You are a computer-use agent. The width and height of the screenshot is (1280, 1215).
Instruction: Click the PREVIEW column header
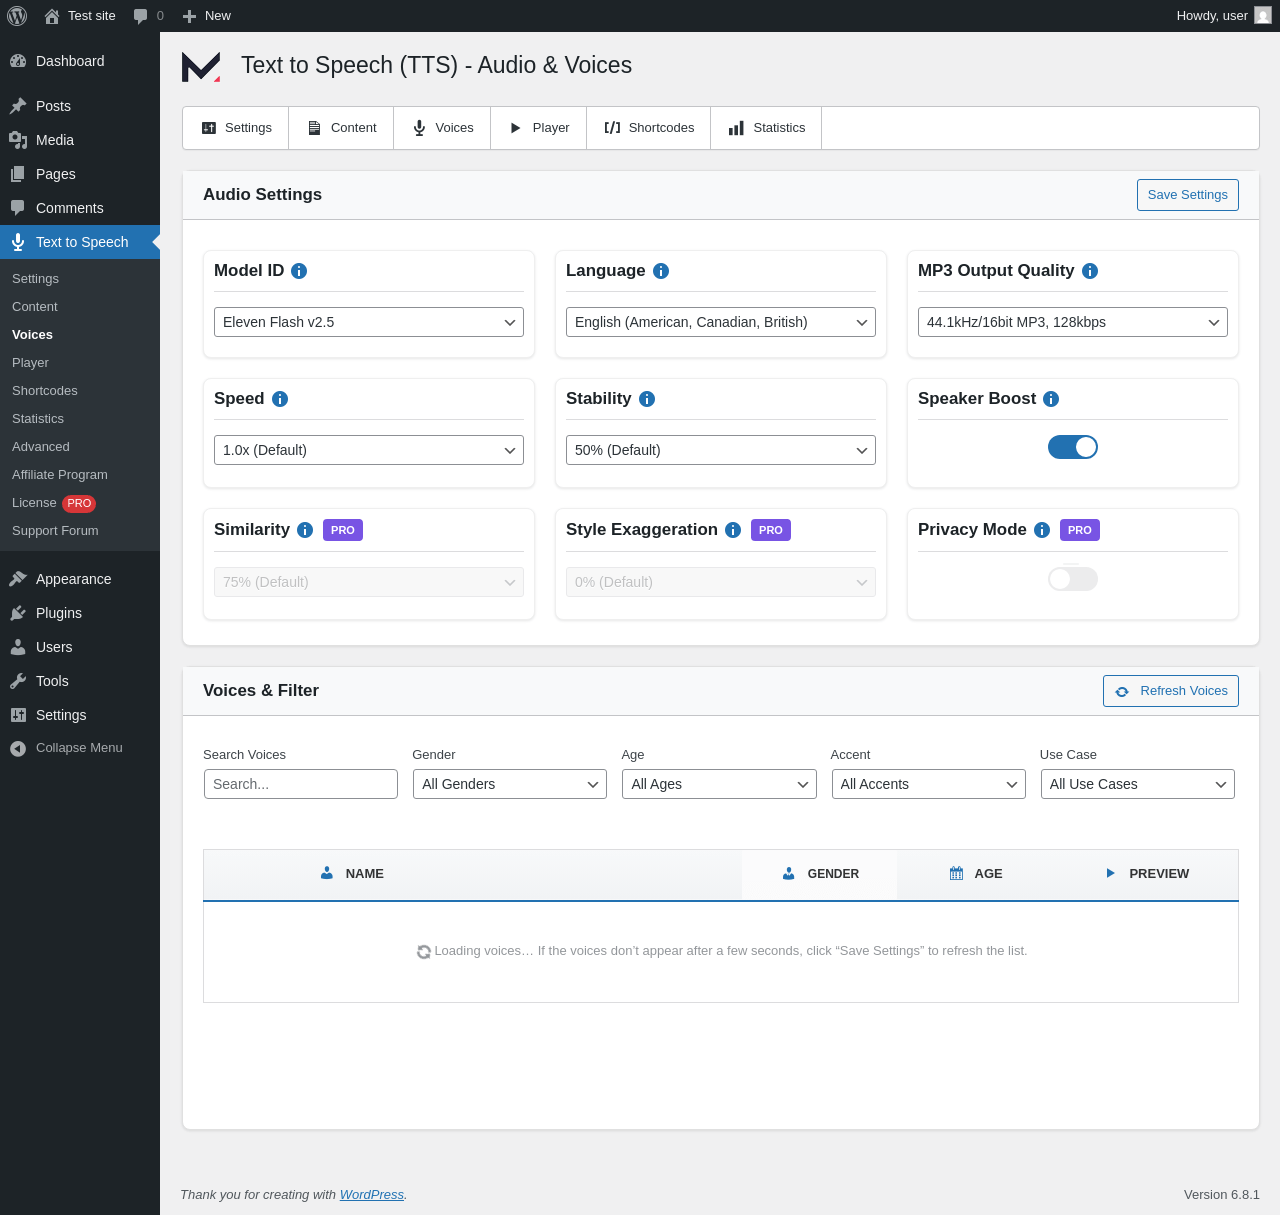(1147, 873)
